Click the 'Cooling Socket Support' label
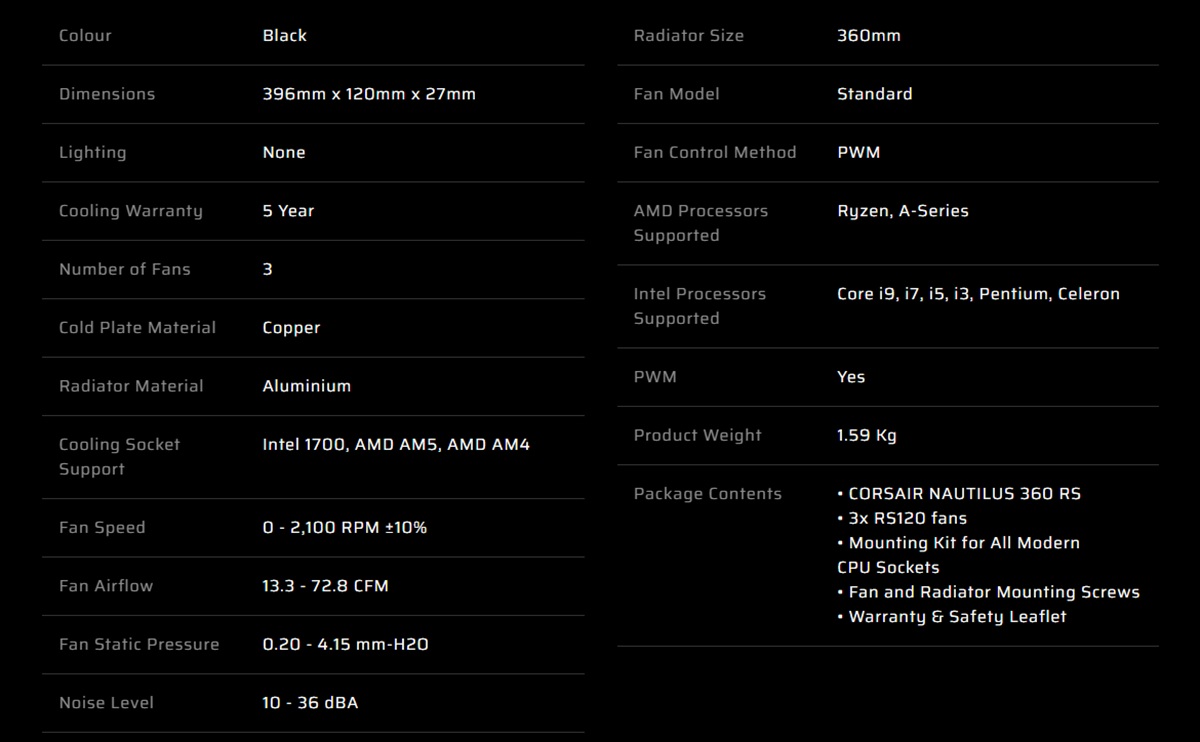 (120, 457)
